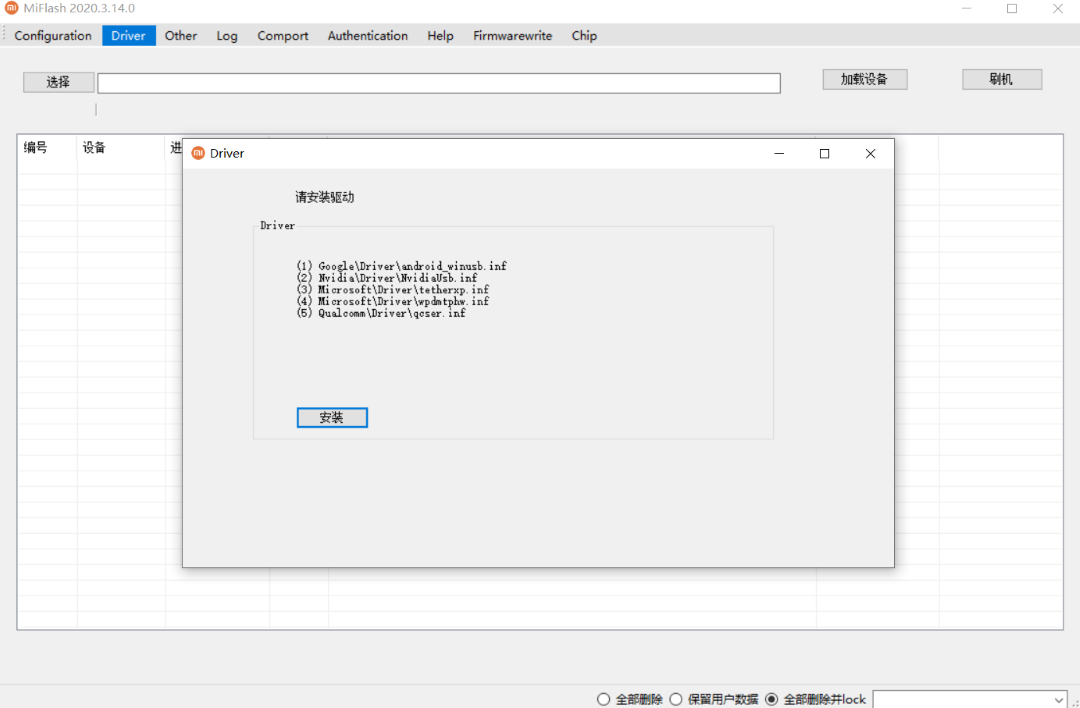
Task: Click the MiFlash app logo in title bar
Action: coord(12,8)
